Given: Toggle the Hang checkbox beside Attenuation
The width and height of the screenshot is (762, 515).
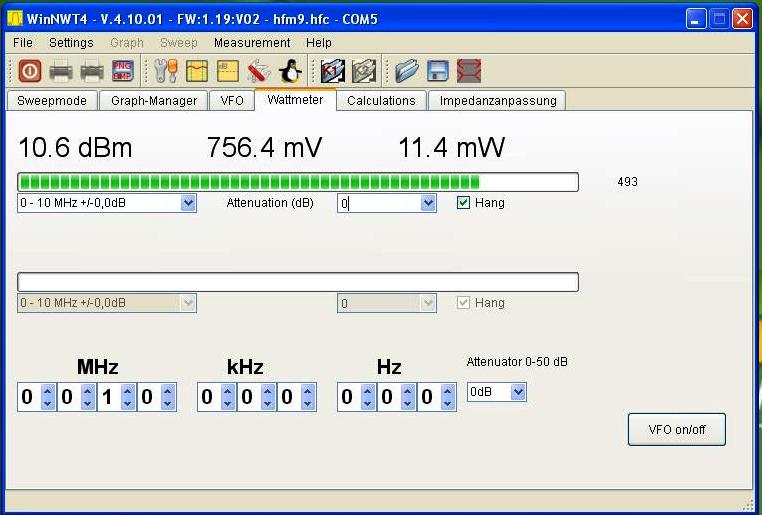Looking at the screenshot, I should coord(463,203).
